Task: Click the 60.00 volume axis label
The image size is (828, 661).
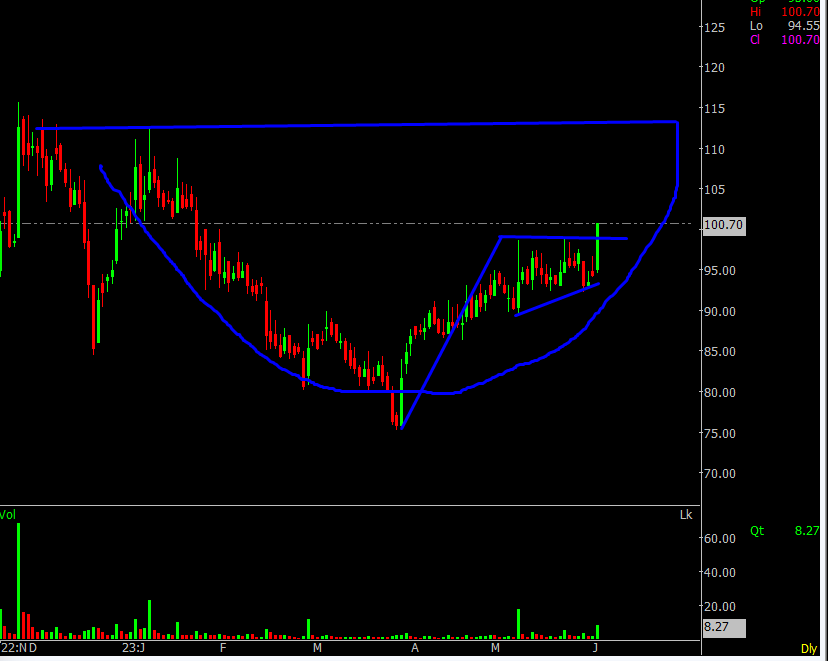Action: pyautogui.click(x=720, y=539)
